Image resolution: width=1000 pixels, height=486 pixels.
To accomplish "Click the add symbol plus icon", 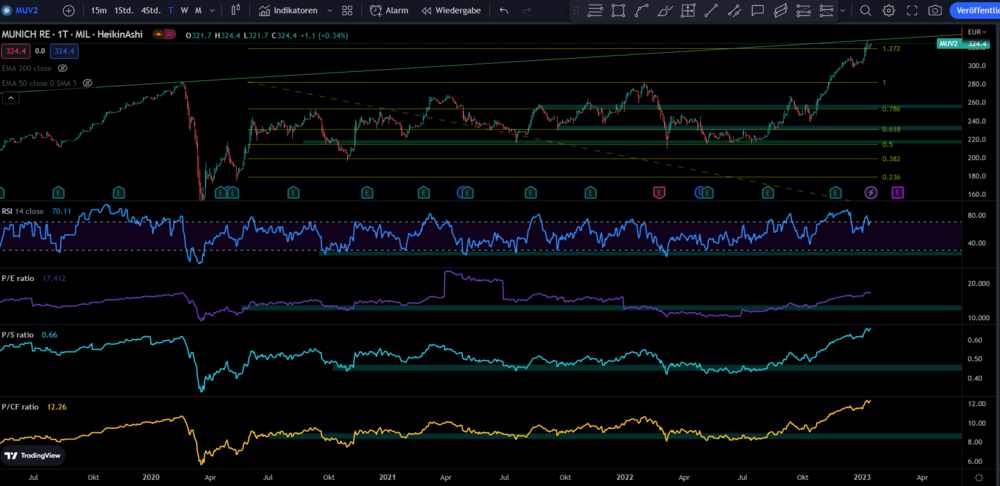I will (68, 11).
